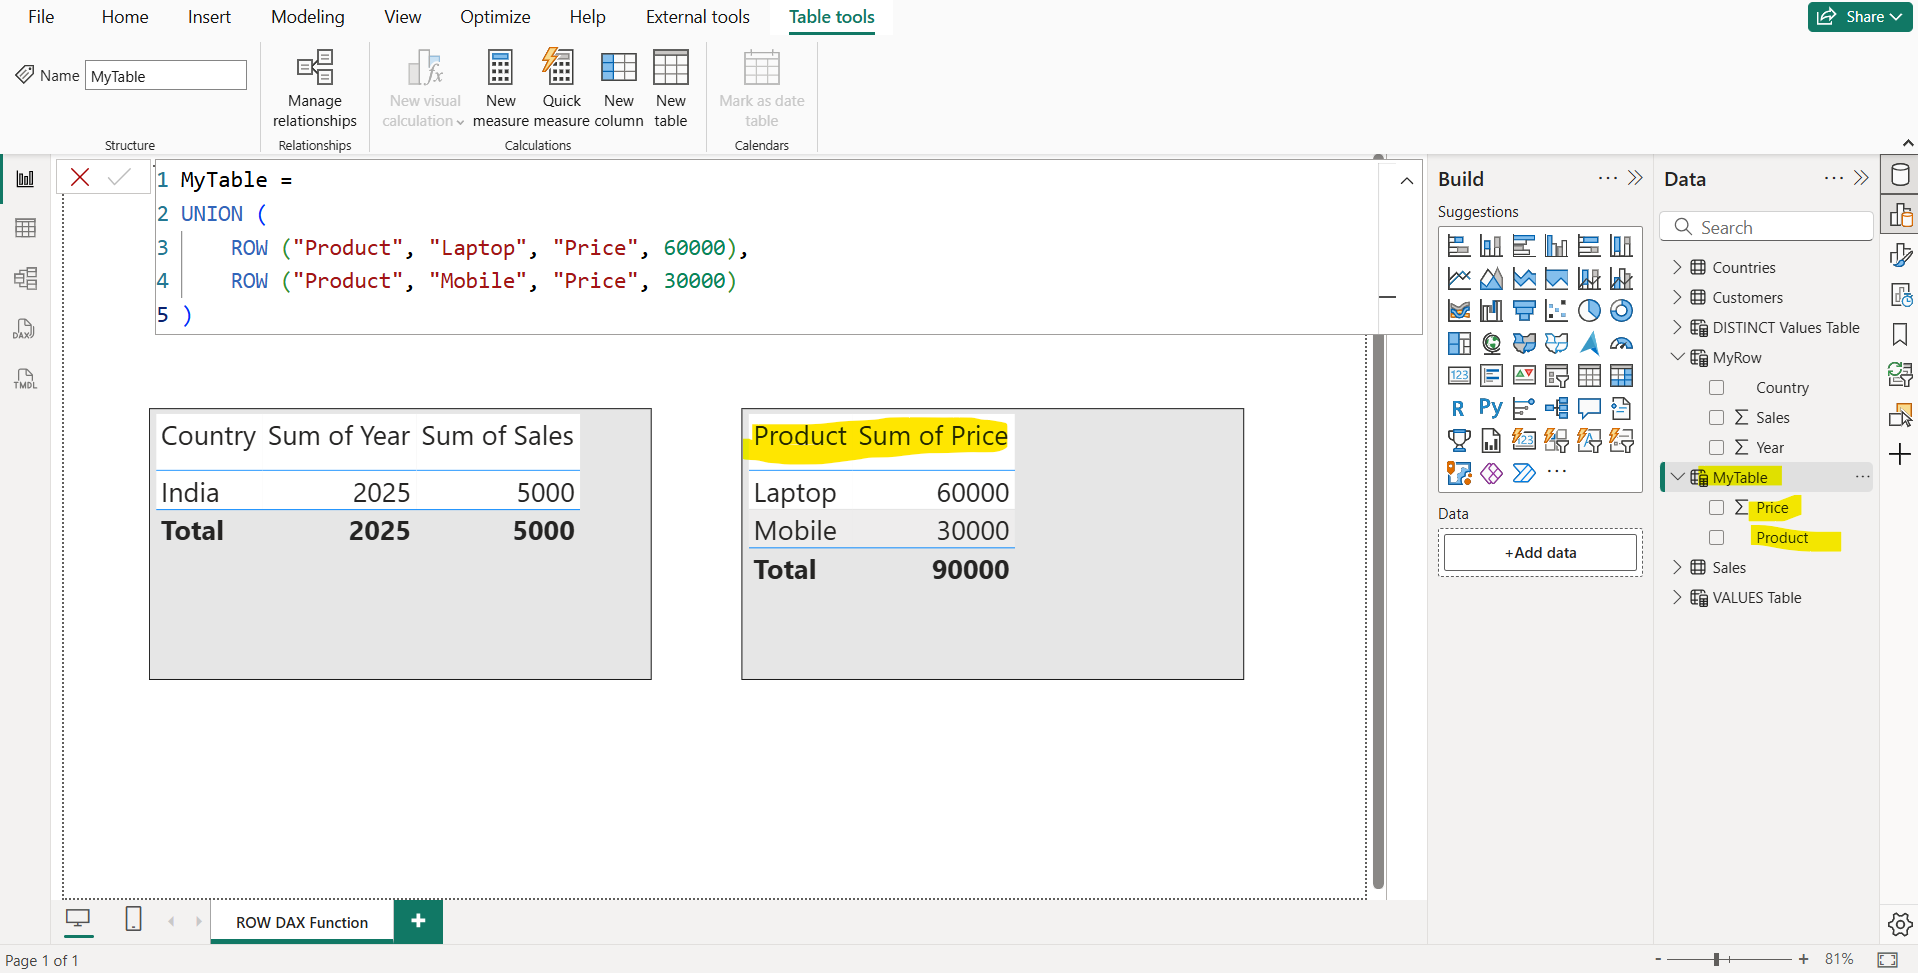Expand the Countries table
The height and width of the screenshot is (973, 1918).
[x=1677, y=267]
